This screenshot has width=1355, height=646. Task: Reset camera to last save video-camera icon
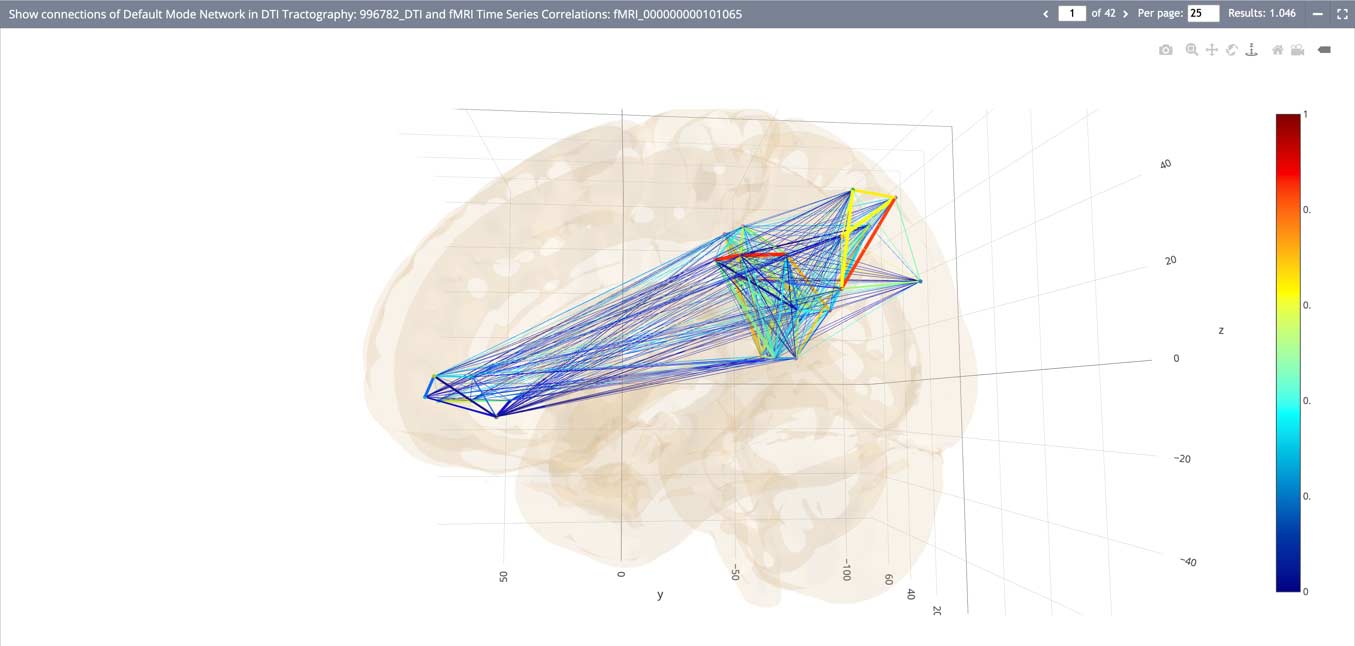pyautogui.click(x=1298, y=50)
